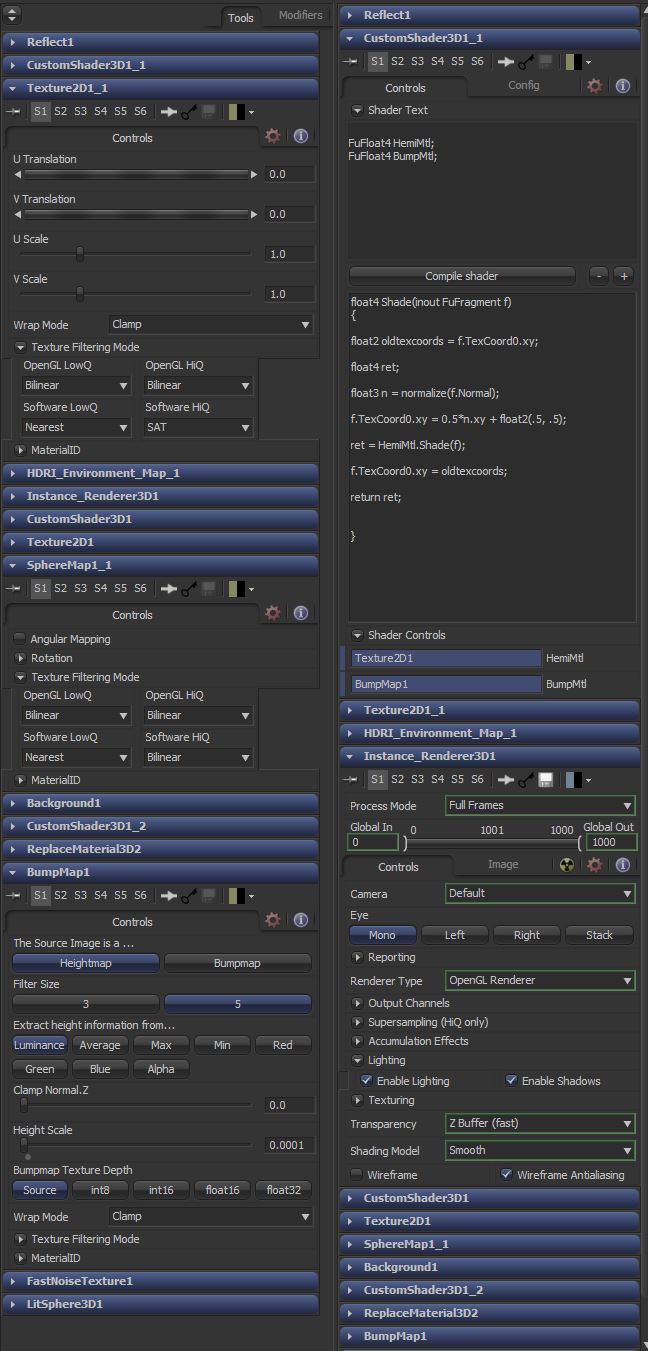Viewport: 648px width, 1351px height.
Task: Toggle pass-through arrow for SphereMap1_1
Action: coord(169,589)
